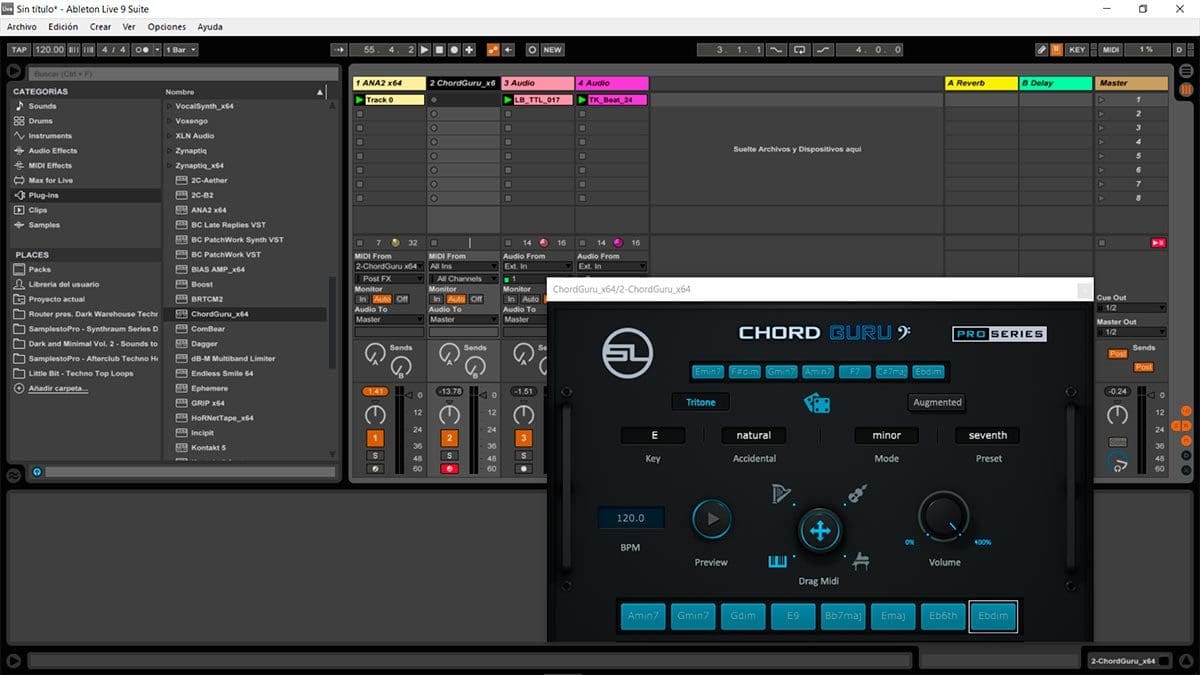
Task: Click the KEY map mode button
Action: point(1077,49)
